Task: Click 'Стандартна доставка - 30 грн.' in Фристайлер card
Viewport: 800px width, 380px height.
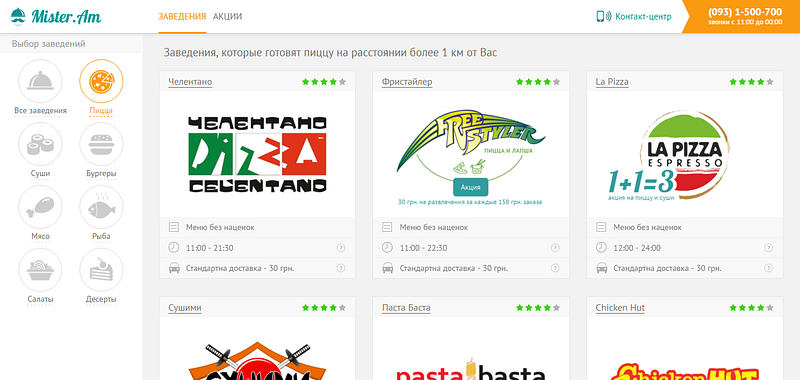Action: [454, 268]
